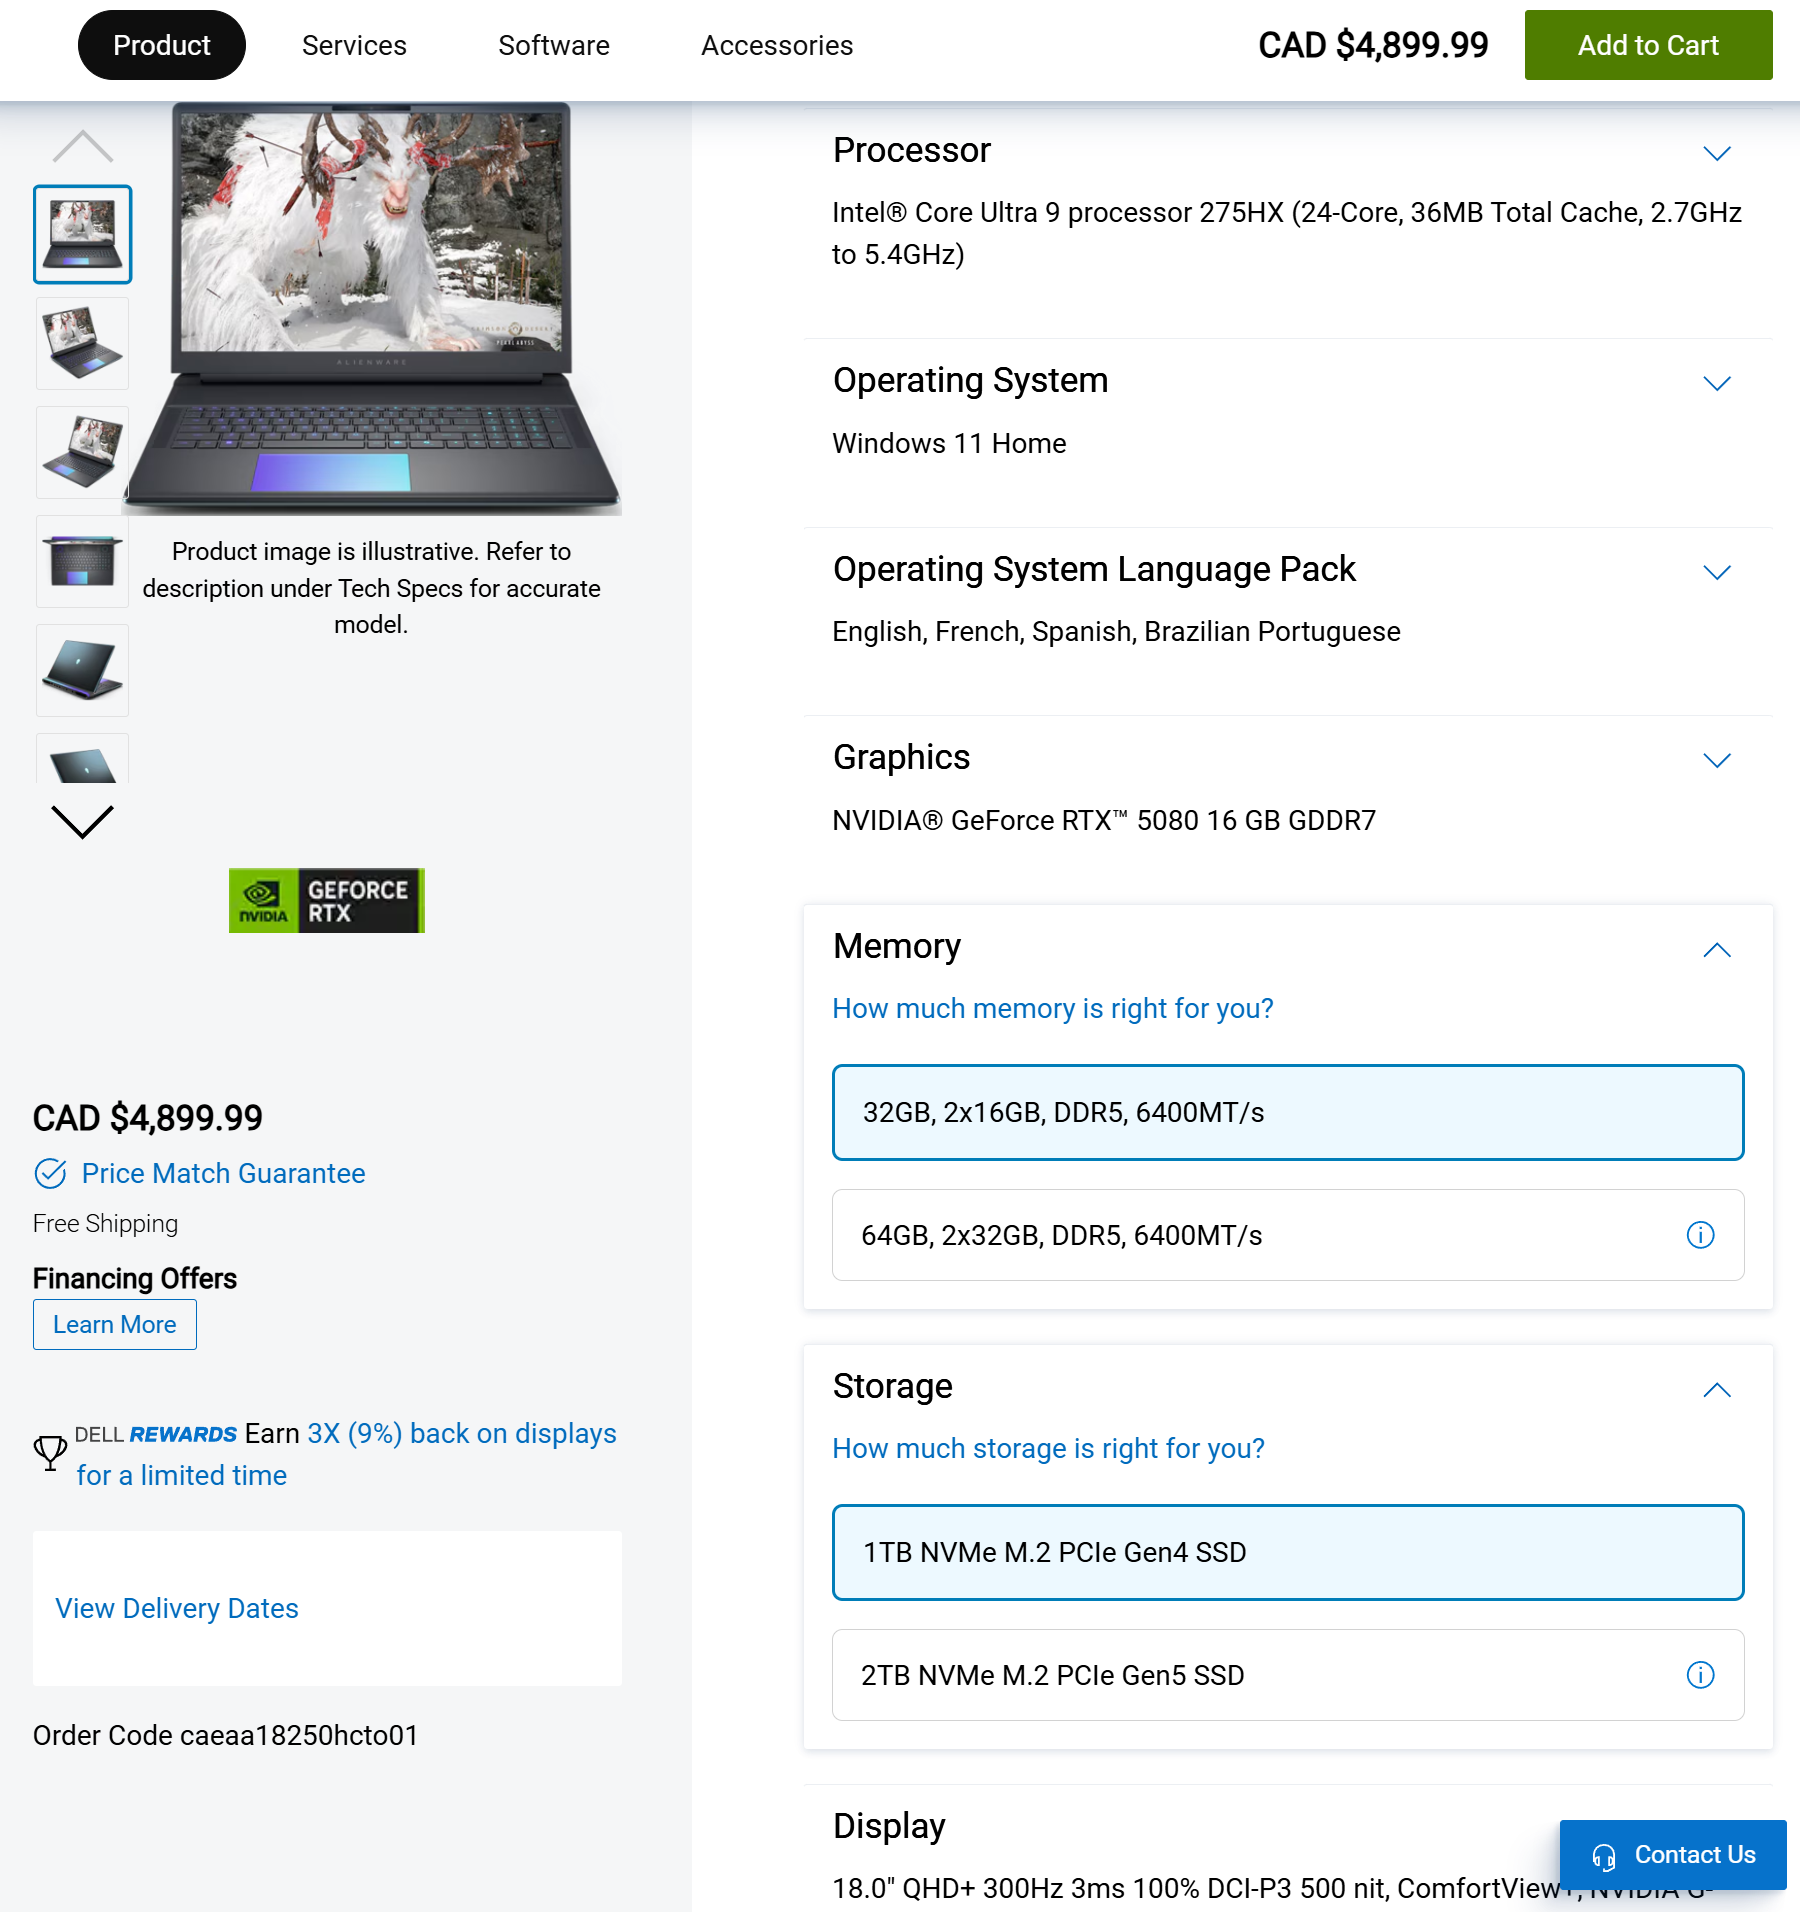Select the second laptop thumbnail image
This screenshot has height=1912, width=1800.
tap(82, 343)
